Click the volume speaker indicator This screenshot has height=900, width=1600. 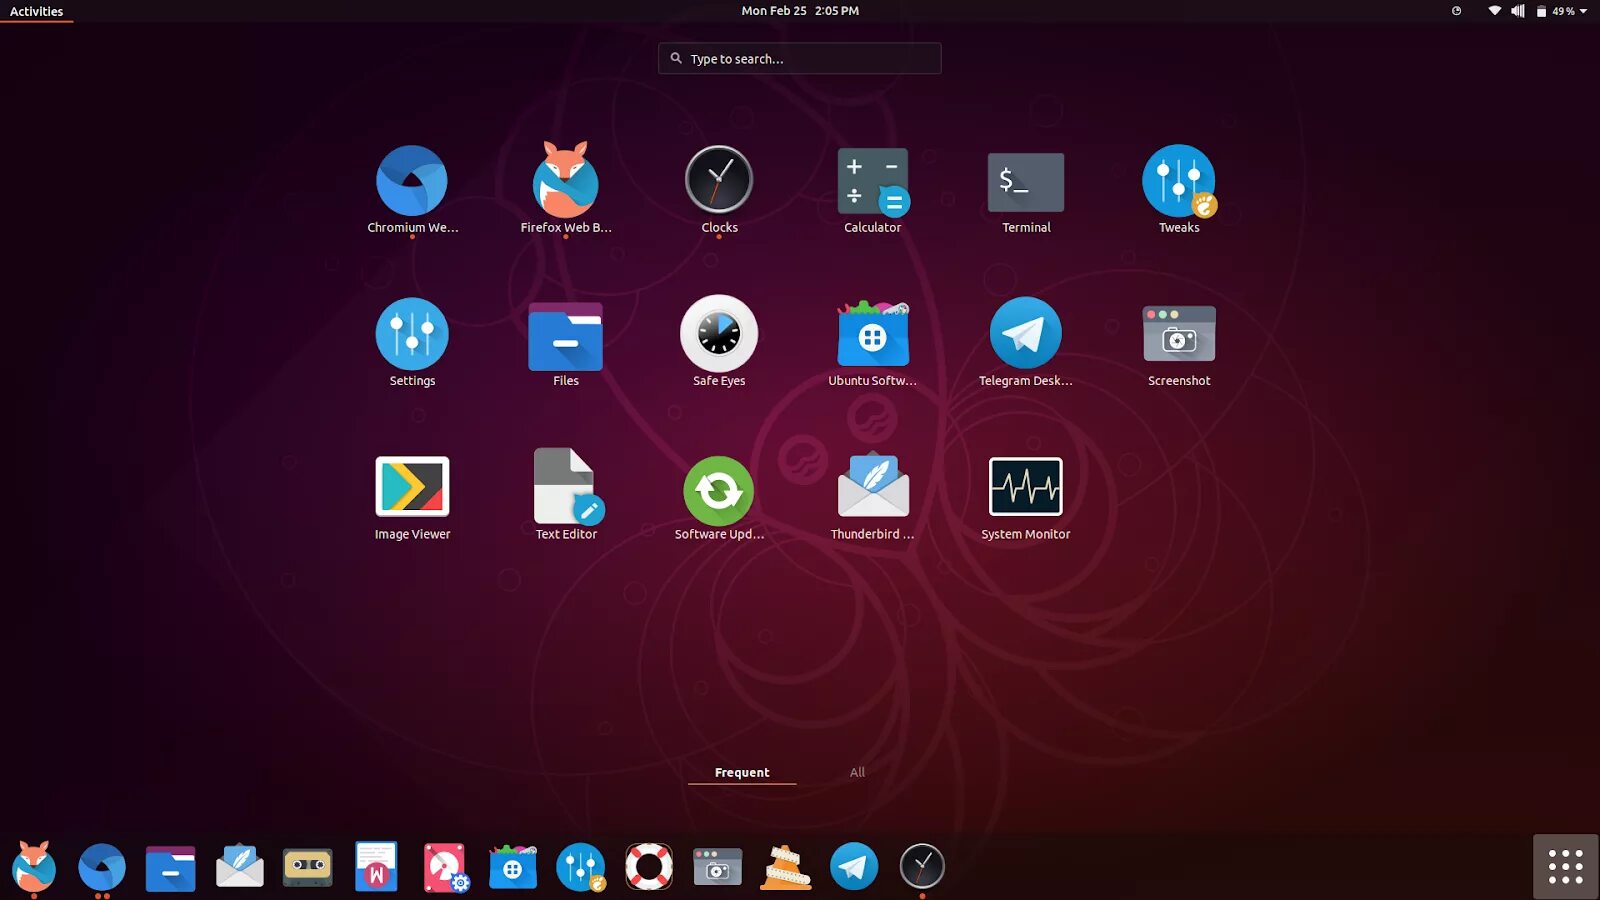[x=1518, y=11]
